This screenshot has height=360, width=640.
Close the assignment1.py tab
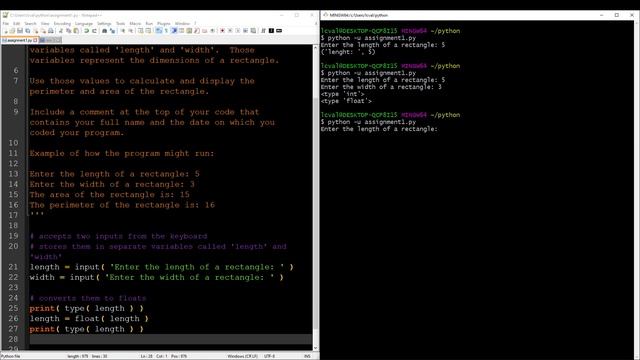click(x=36, y=40)
